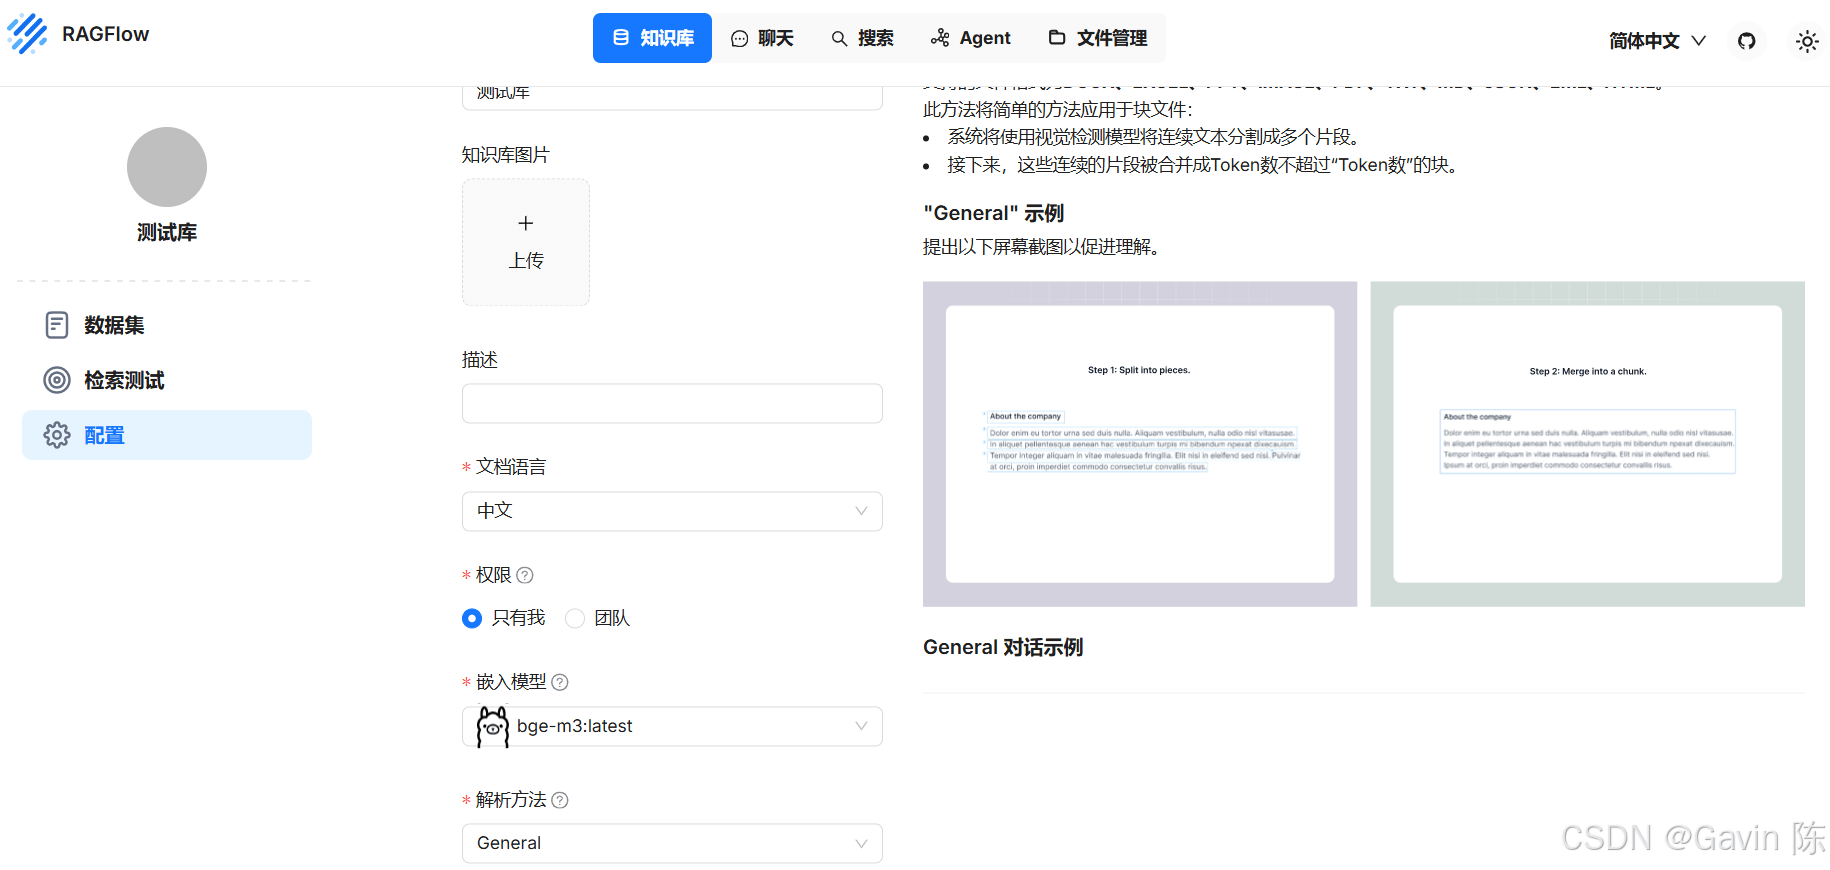The height and width of the screenshot is (870, 1830).
Task: Click the 知识库图片 label
Action: (x=505, y=155)
